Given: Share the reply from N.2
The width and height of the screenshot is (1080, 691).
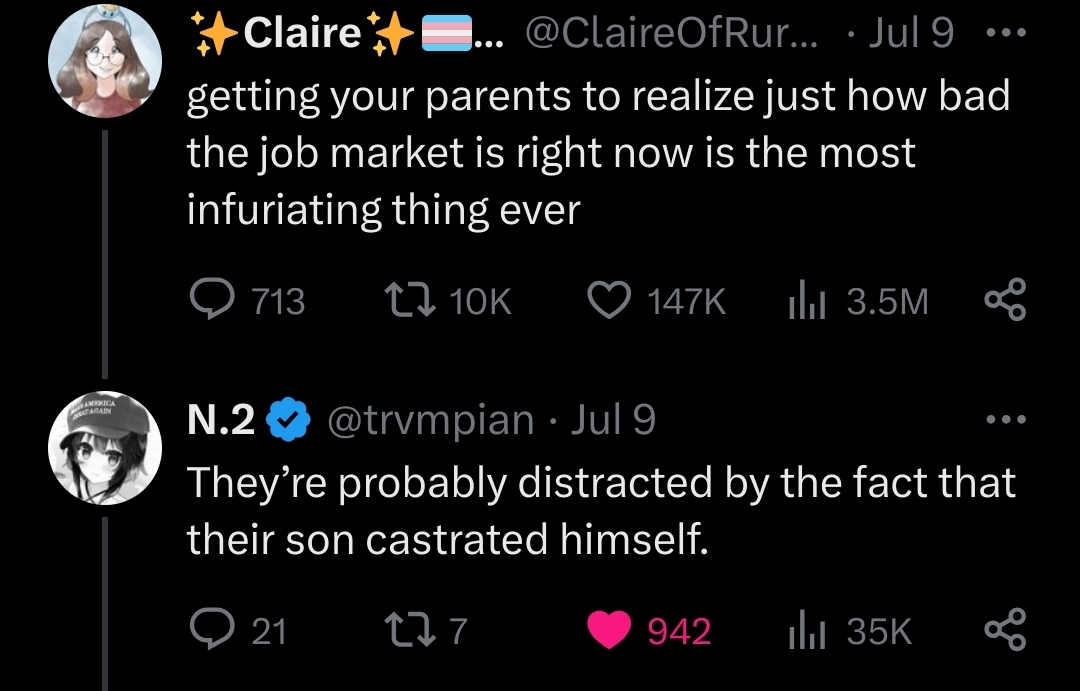Looking at the screenshot, I should [x=1005, y=630].
